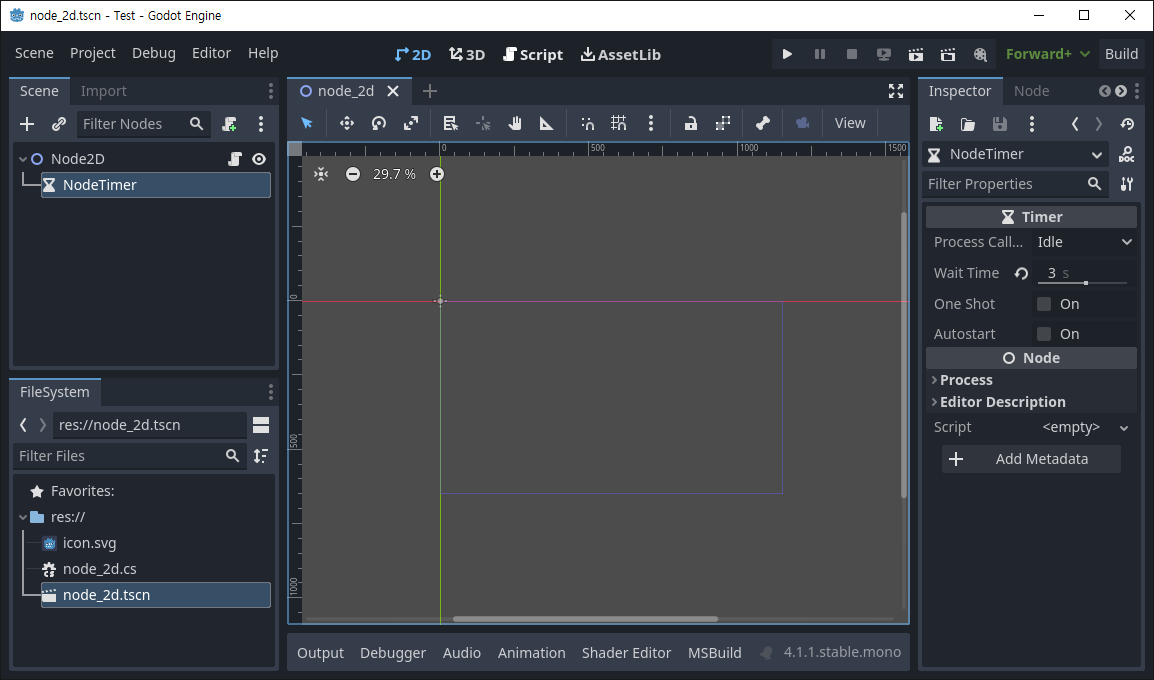Open the Script empty dropdown
Image resolution: width=1154 pixels, height=680 pixels.
point(1084,428)
